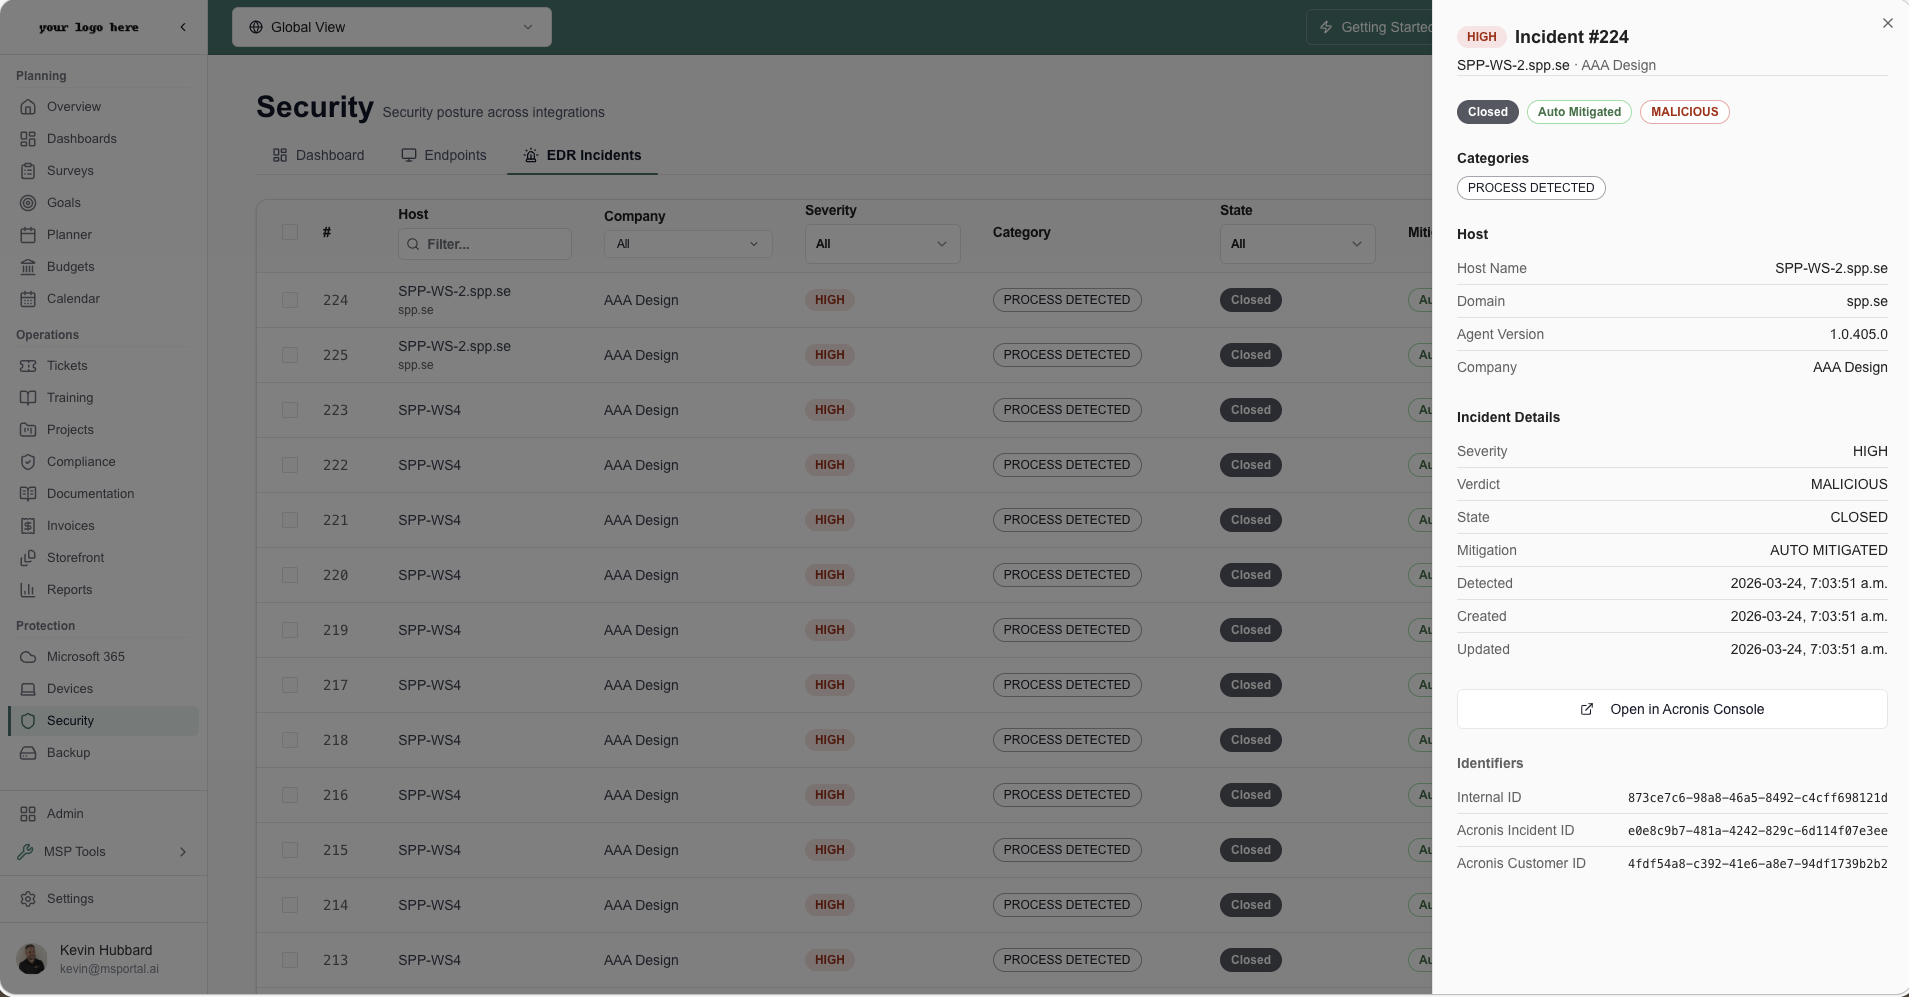1909x997 pixels.
Task: Click Open in Acronis Console button
Action: [x=1671, y=709]
